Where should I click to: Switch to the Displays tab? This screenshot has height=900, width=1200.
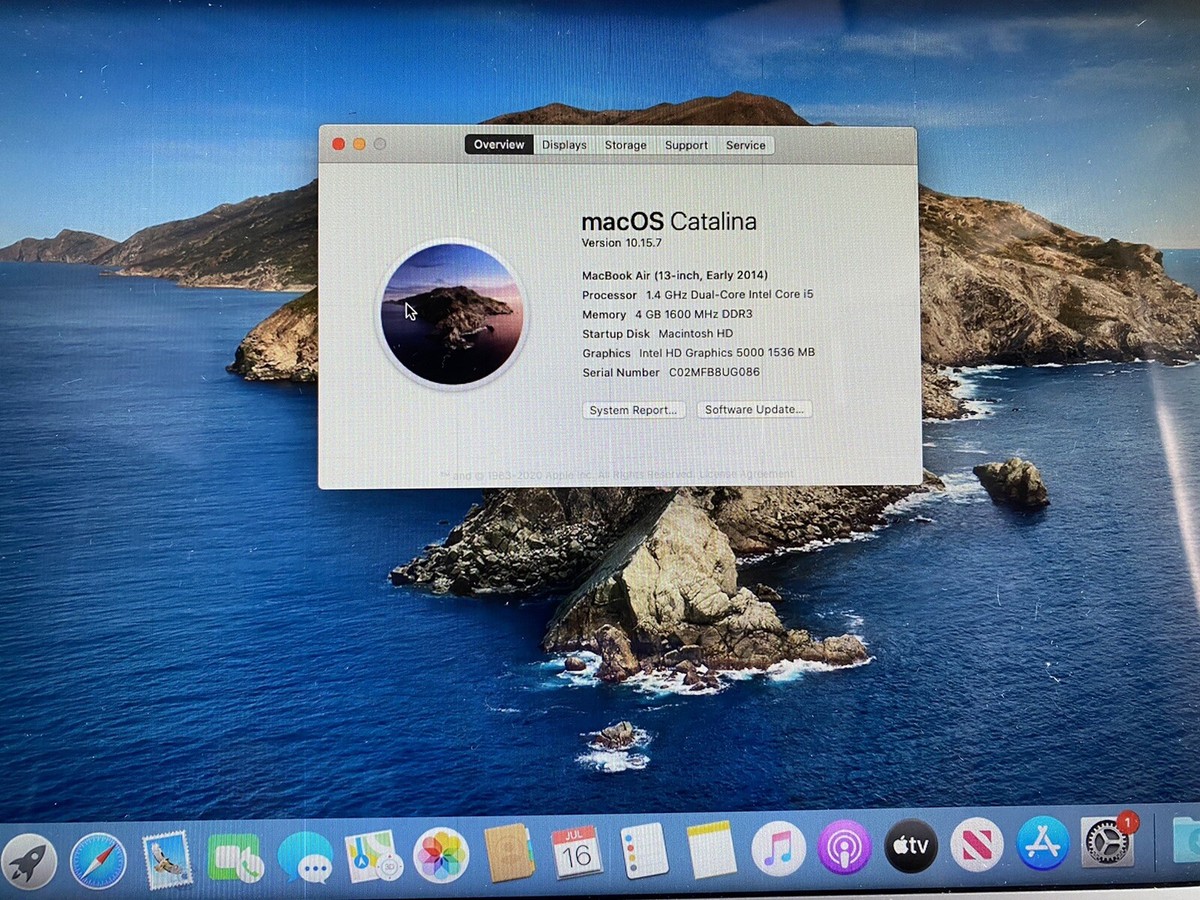point(564,145)
